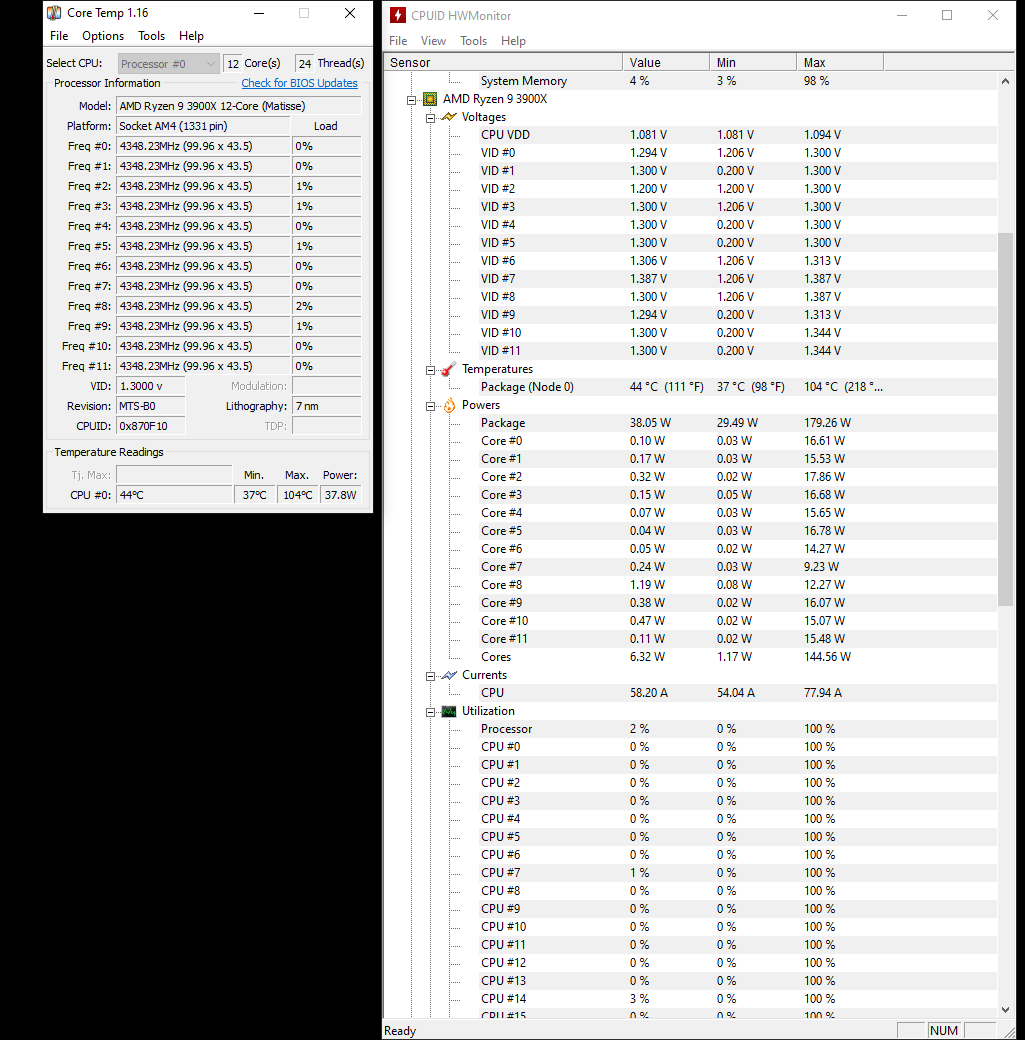Screen dimensions: 1025x1040
Task: Open Core Temp Help menu
Action: [191, 36]
